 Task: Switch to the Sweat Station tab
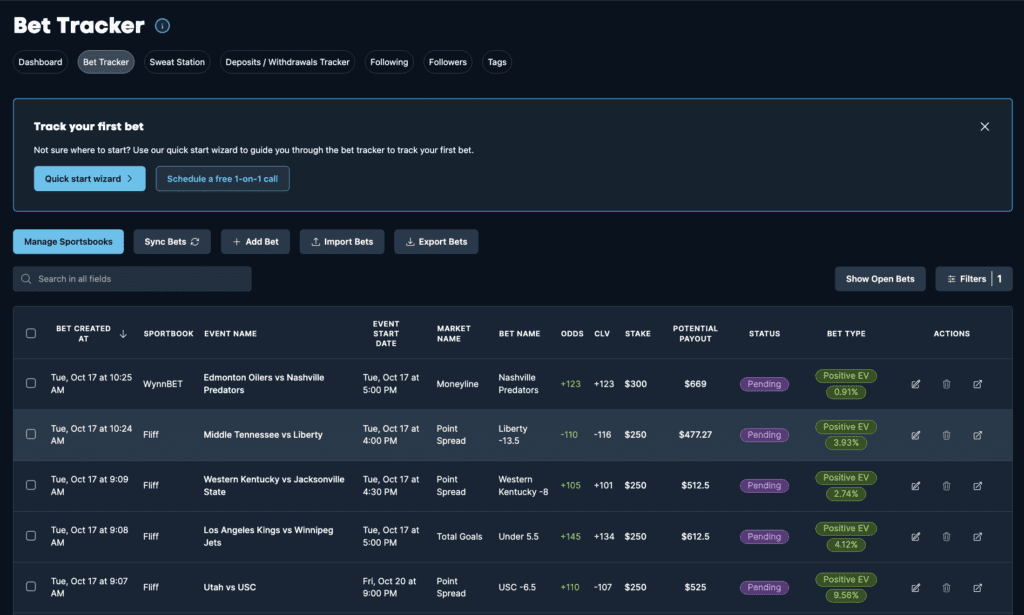point(177,62)
